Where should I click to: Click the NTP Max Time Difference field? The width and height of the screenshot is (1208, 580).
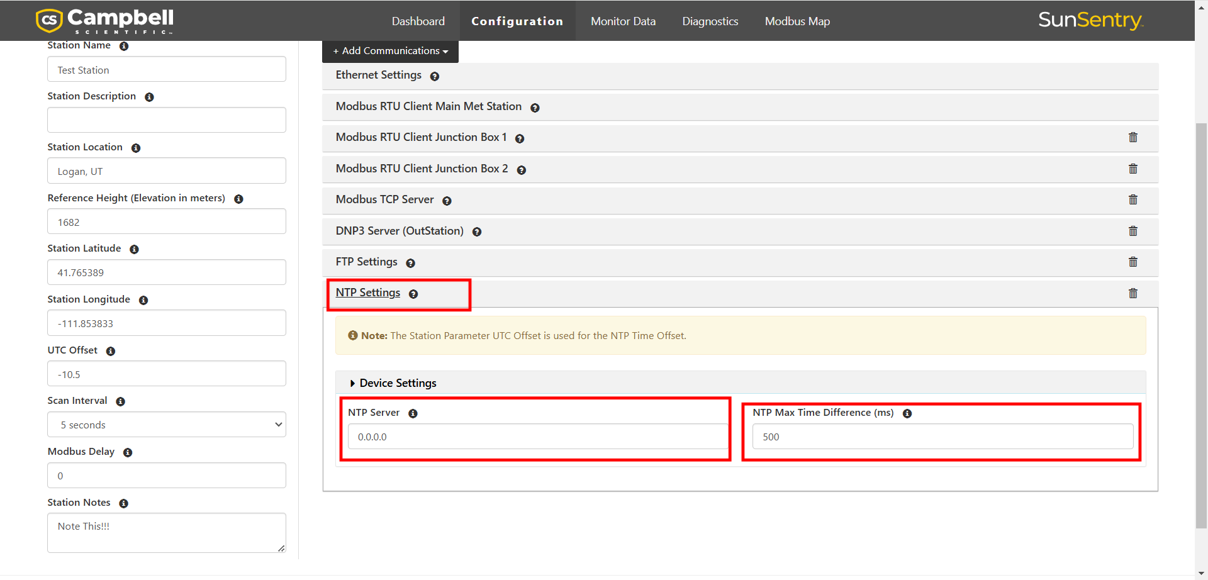(942, 437)
